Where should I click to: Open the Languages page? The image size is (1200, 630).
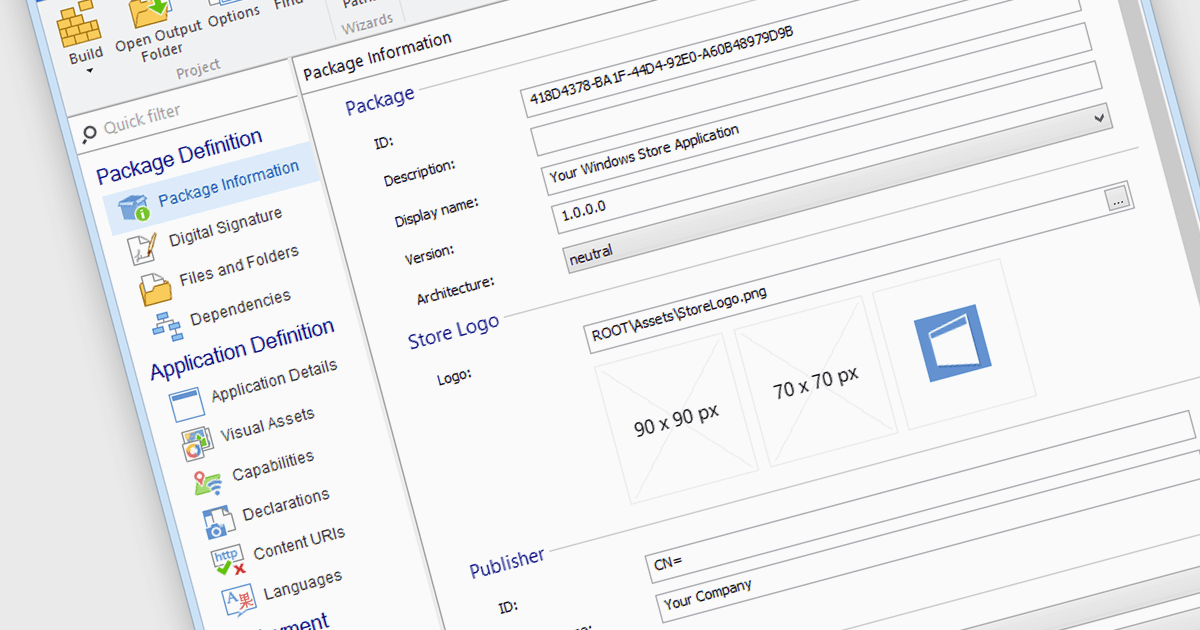pyautogui.click(x=302, y=585)
